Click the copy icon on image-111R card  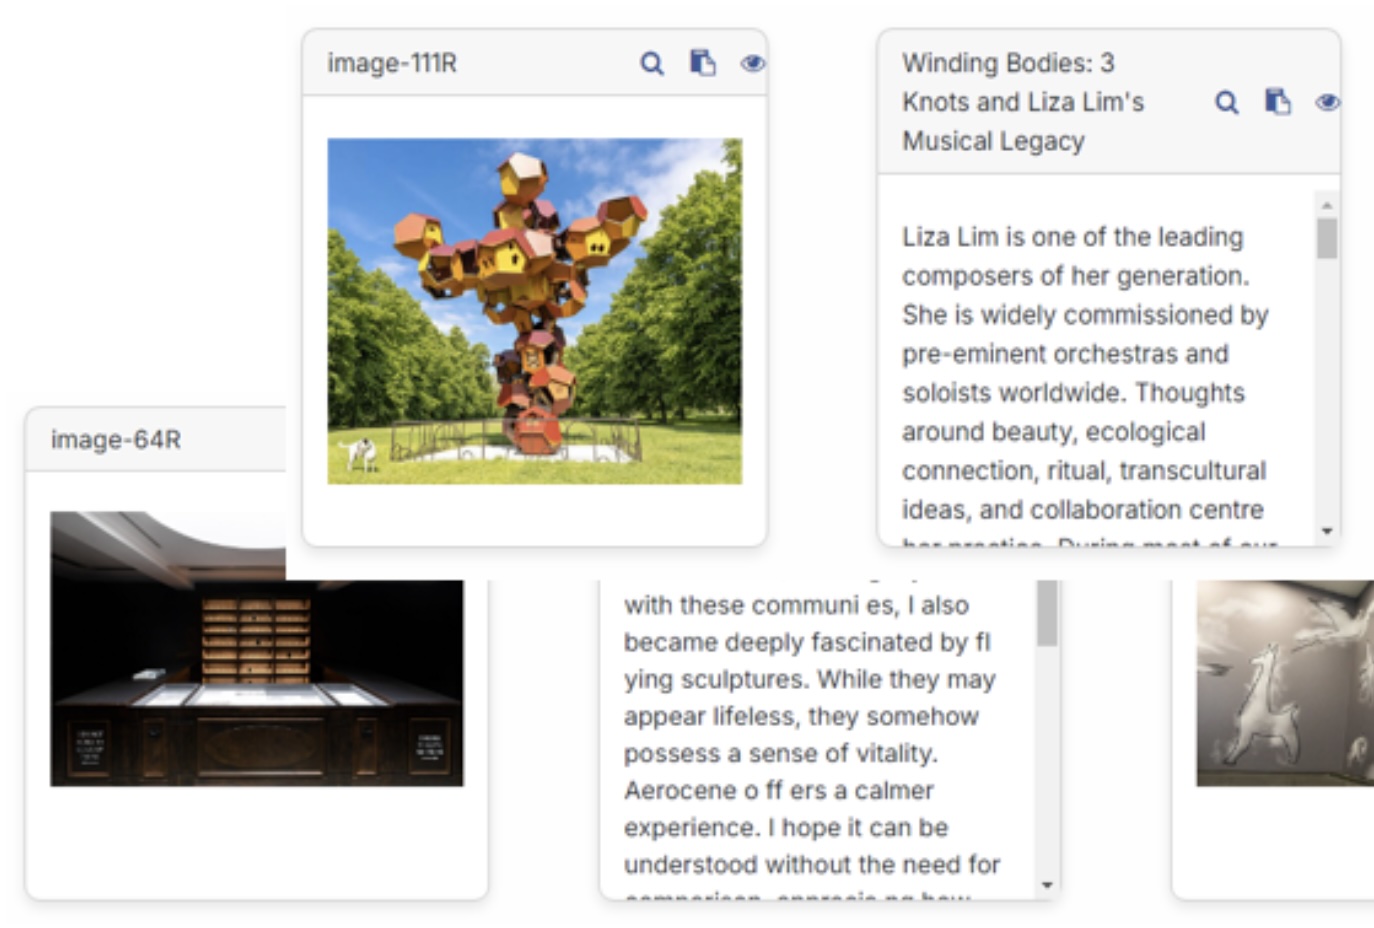tap(703, 63)
